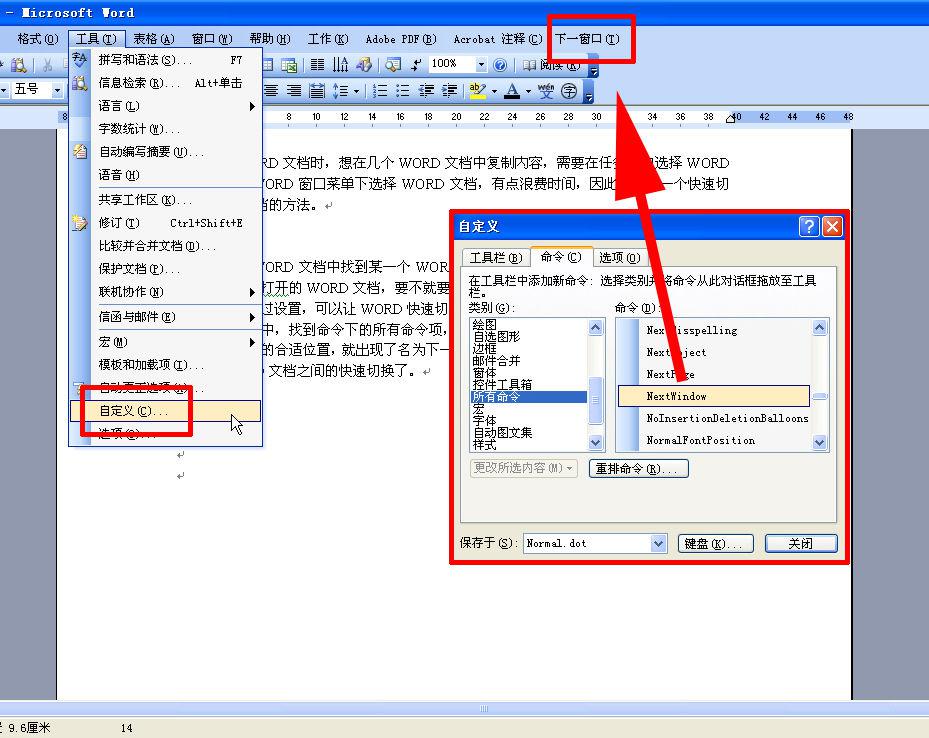This screenshot has width=929, height=738.
Task: Click the Reading layout (阅读) button
Action: pyautogui.click(x=552, y=65)
